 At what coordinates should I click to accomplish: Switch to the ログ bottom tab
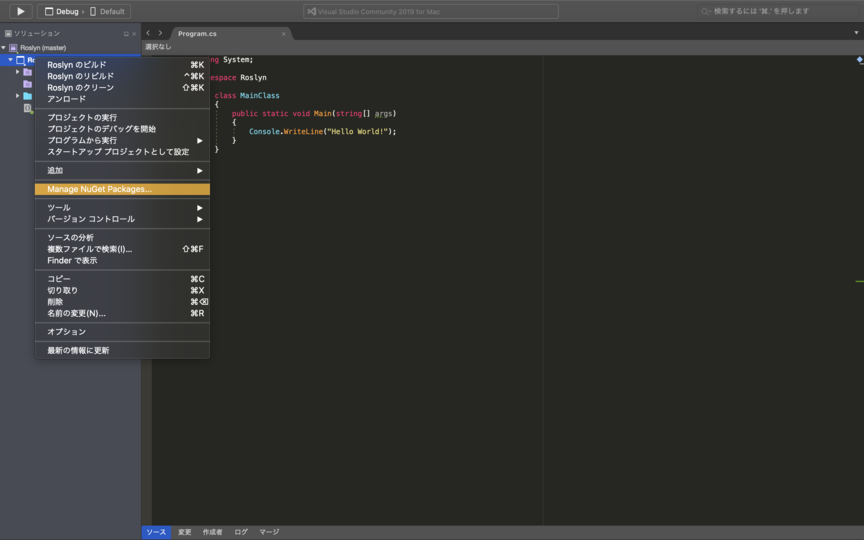tap(241, 532)
